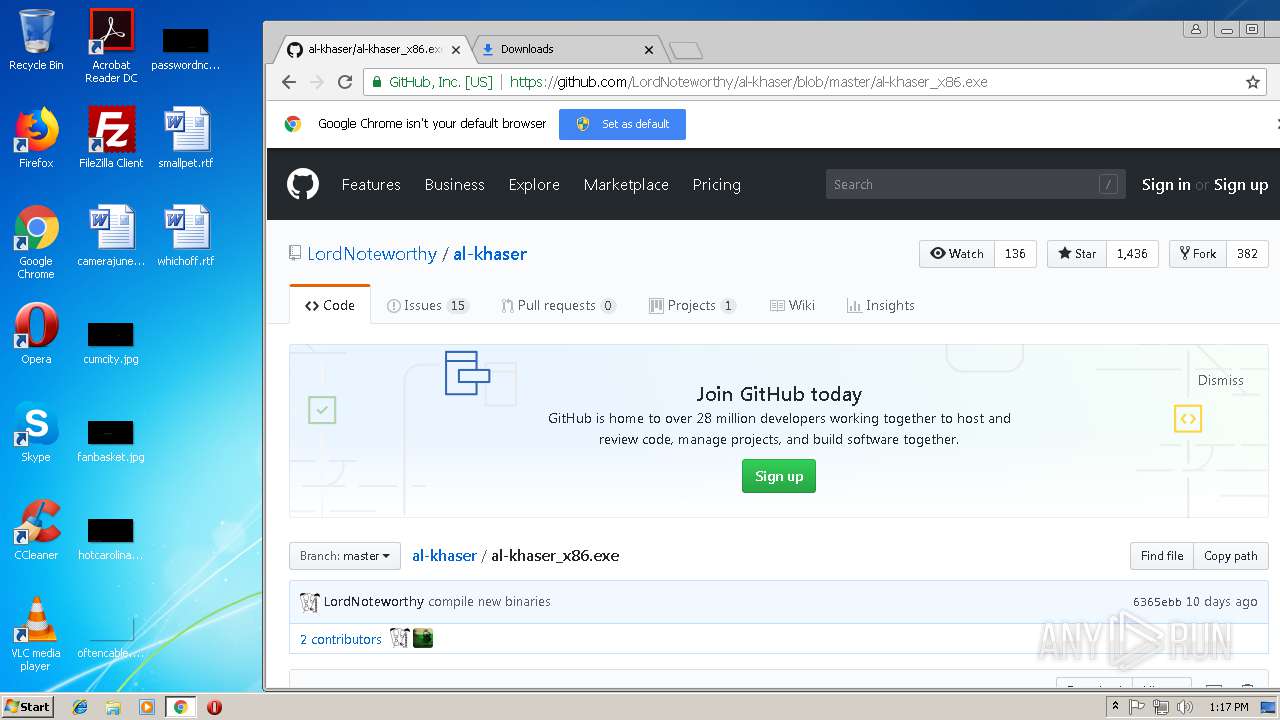Select the al-khaser_x86.exe browser tab
This screenshot has height=720, width=1280.
(x=374, y=49)
